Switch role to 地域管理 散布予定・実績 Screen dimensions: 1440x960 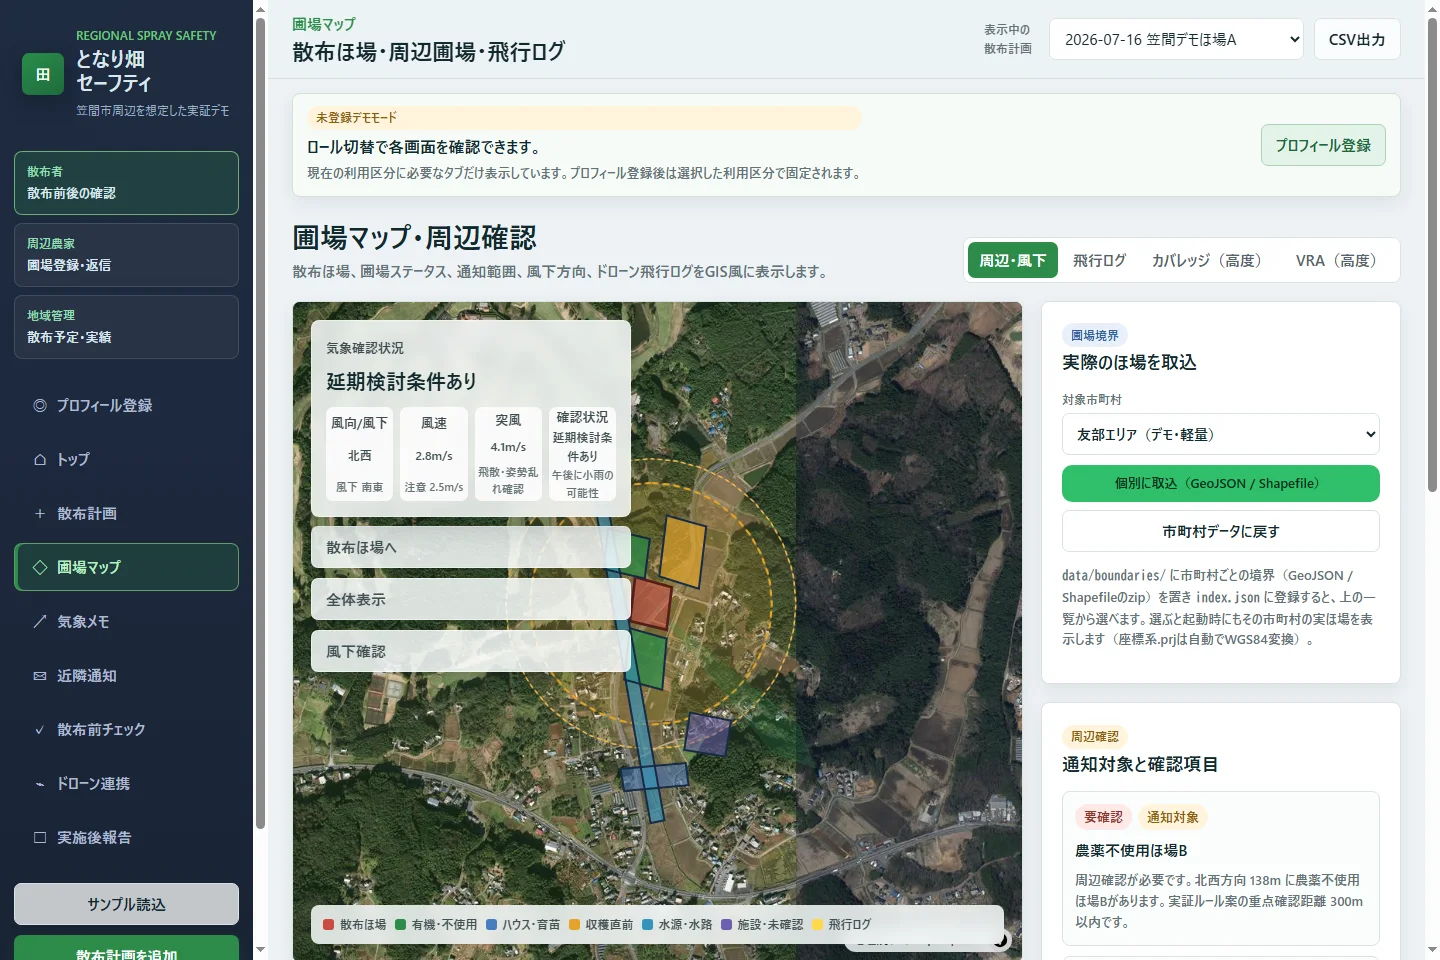pos(126,327)
